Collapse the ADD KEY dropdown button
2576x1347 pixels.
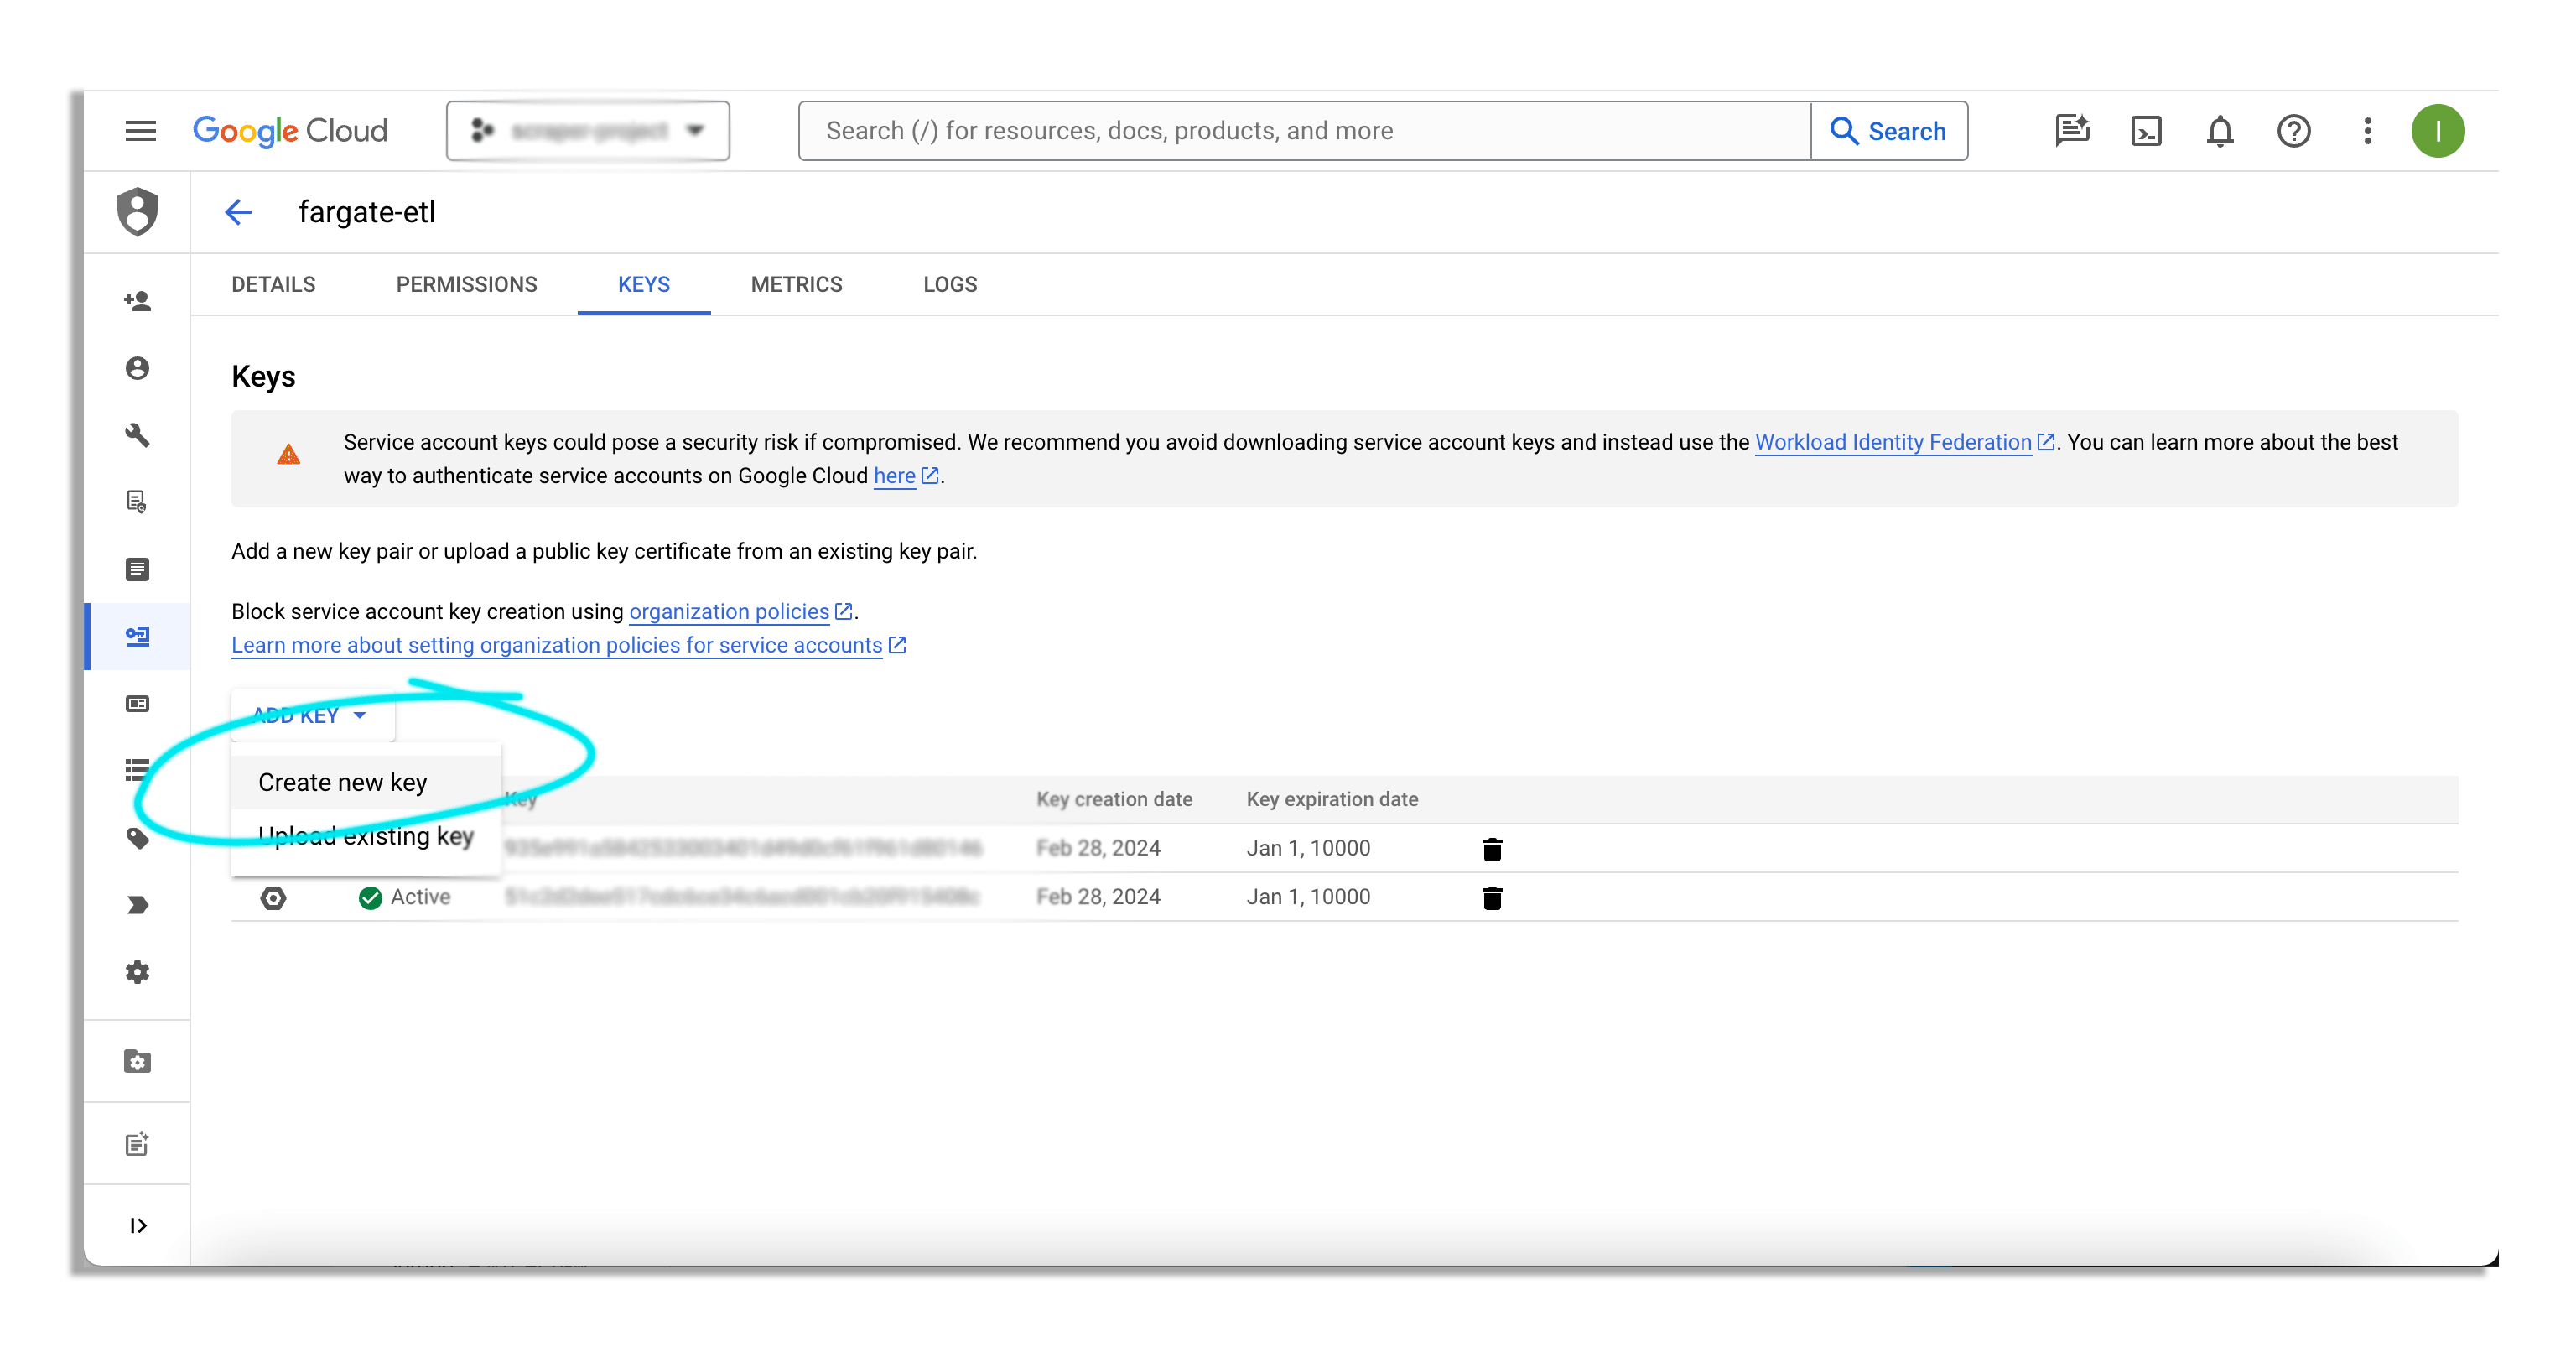pos(311,716)
